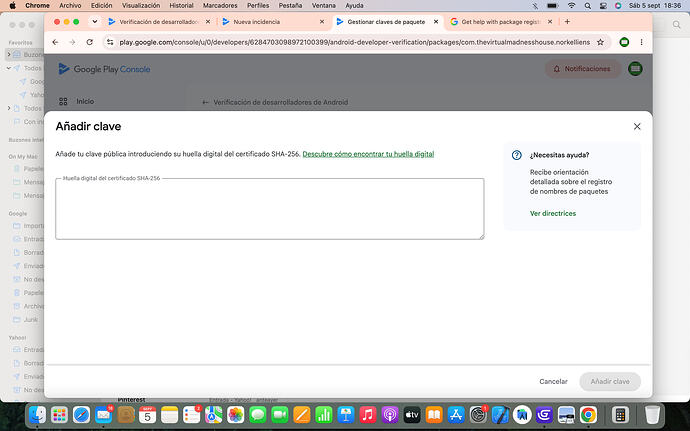Viewport: 690px width, 431px height.
Task: Open Podcasts from the Dock
Action: pyautogui.click(x=389, y=415)
